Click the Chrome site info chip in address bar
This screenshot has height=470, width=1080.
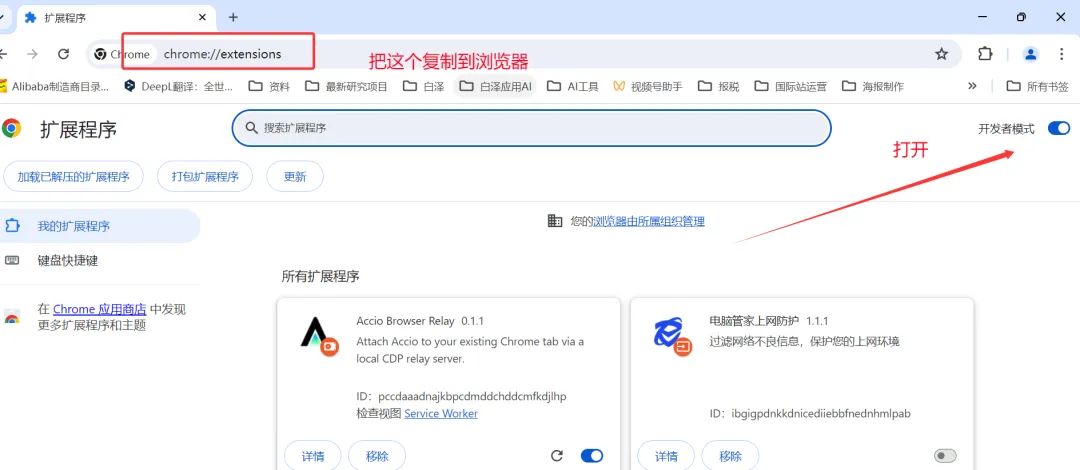coord(122,54)
